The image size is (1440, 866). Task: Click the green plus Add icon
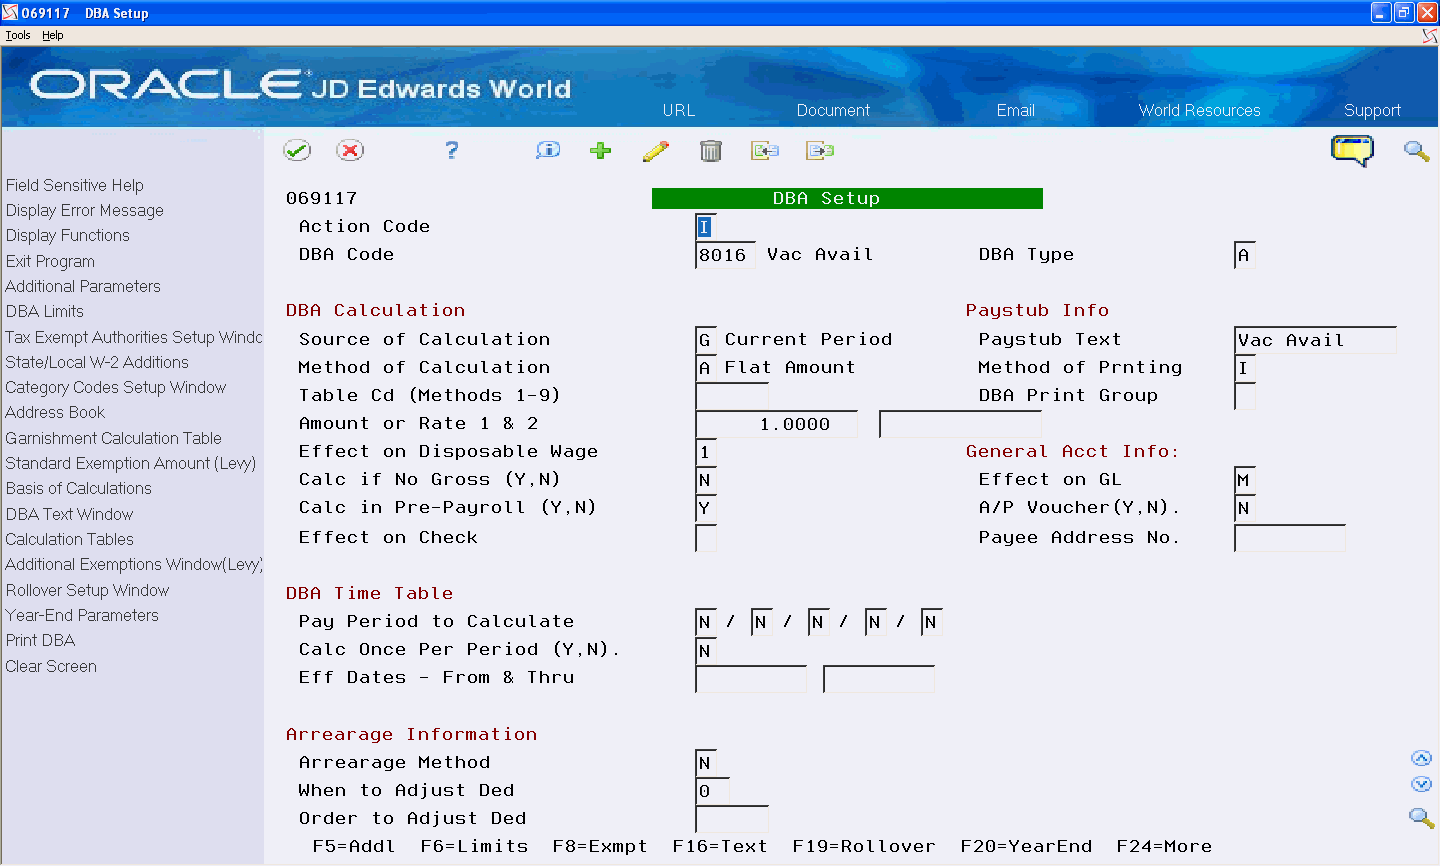[x=600, y=150]
